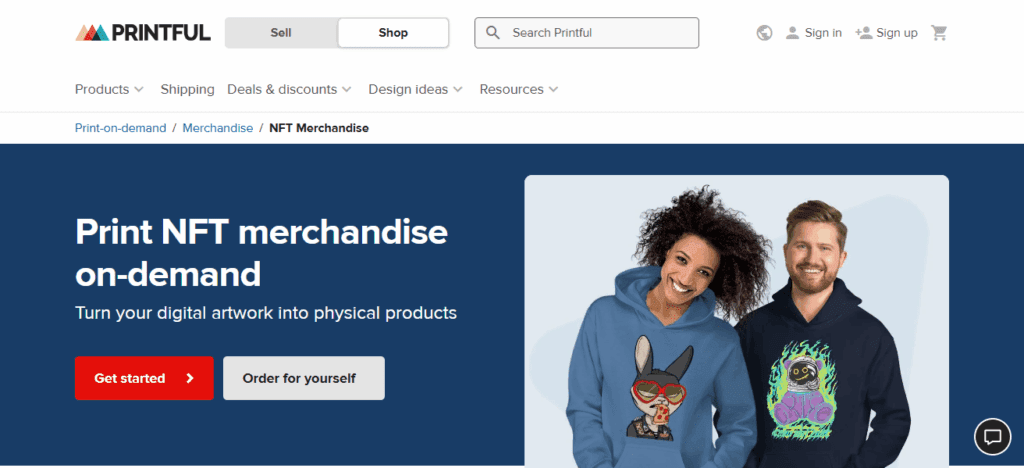1024x468 pixels.
Task: Open the globe language selector icon
Action: 764,33
